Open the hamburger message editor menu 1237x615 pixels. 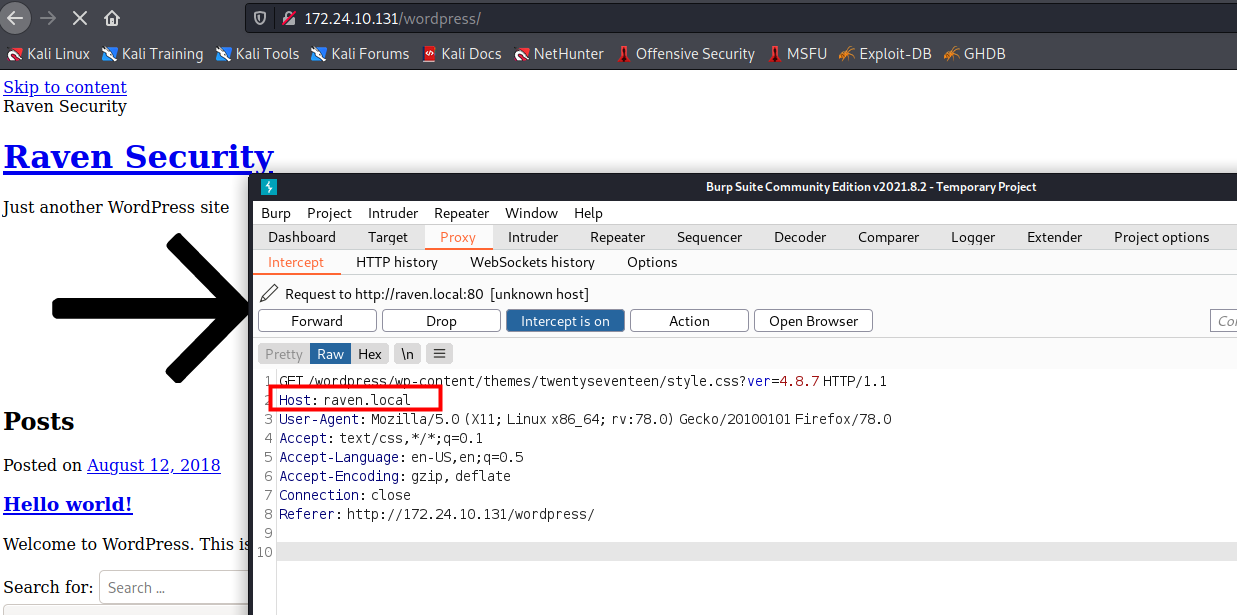439,354
